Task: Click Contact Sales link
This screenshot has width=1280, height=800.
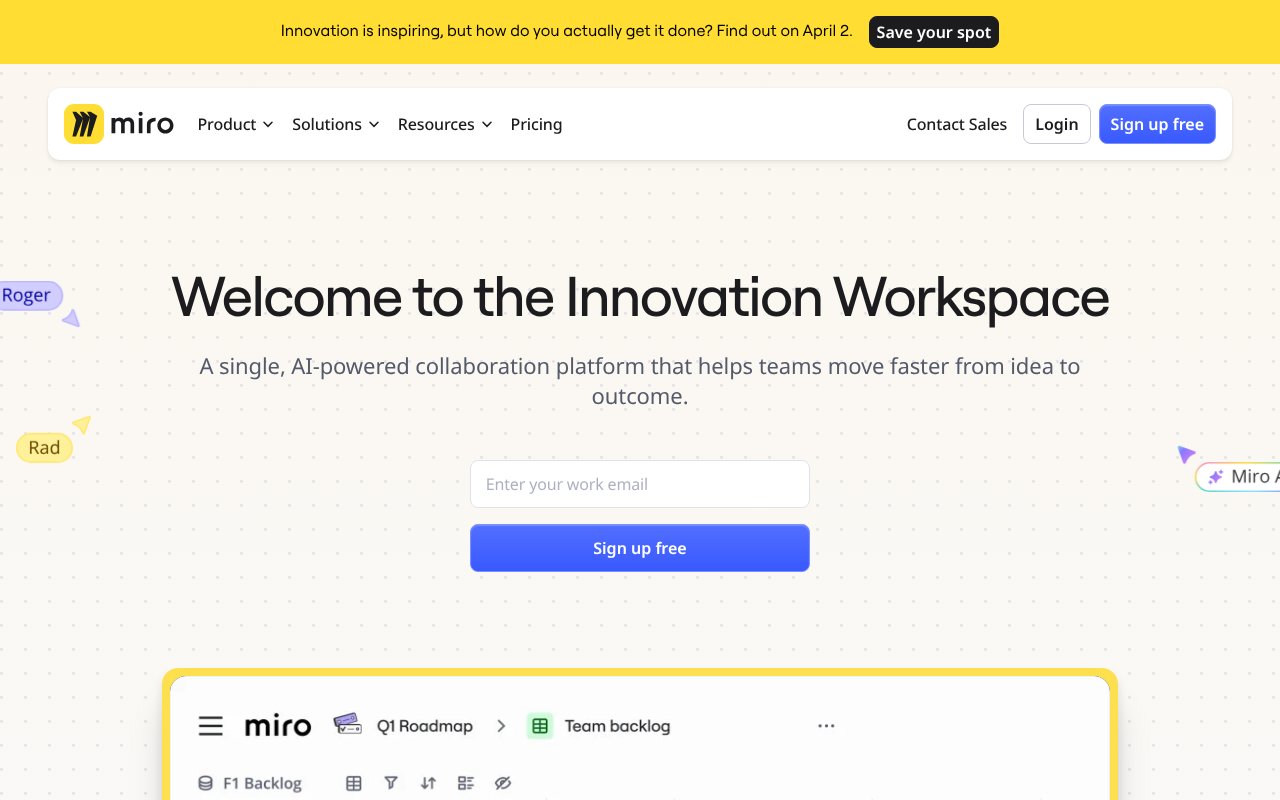Action: click(957, 124)
